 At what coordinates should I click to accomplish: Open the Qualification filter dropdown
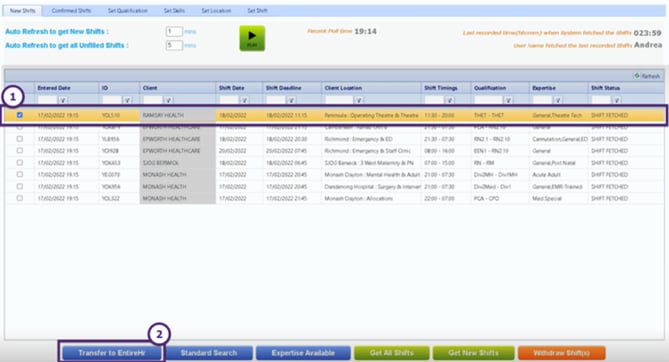[508, 100]
